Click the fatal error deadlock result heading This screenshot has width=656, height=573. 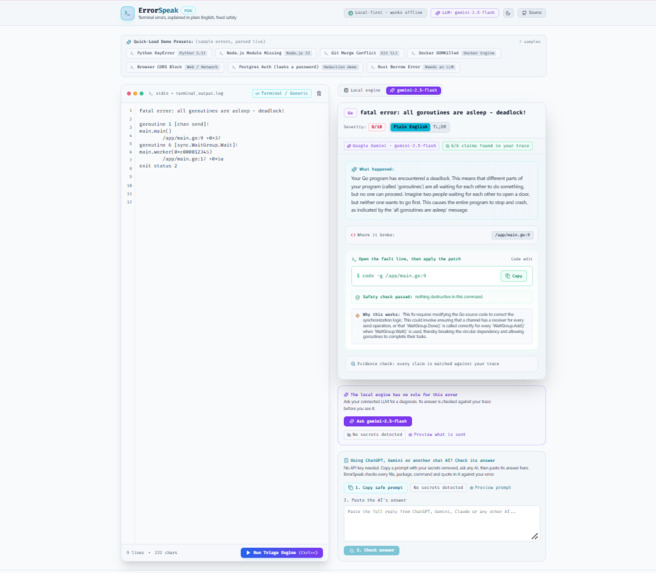coord(443,113)
